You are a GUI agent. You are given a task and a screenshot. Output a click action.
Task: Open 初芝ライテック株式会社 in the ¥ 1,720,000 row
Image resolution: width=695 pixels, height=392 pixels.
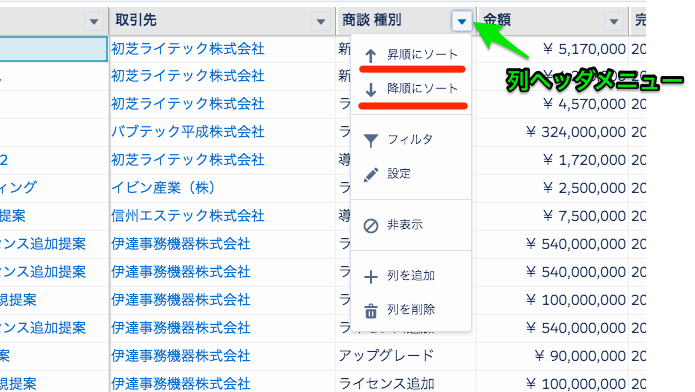tap(188, 160)
